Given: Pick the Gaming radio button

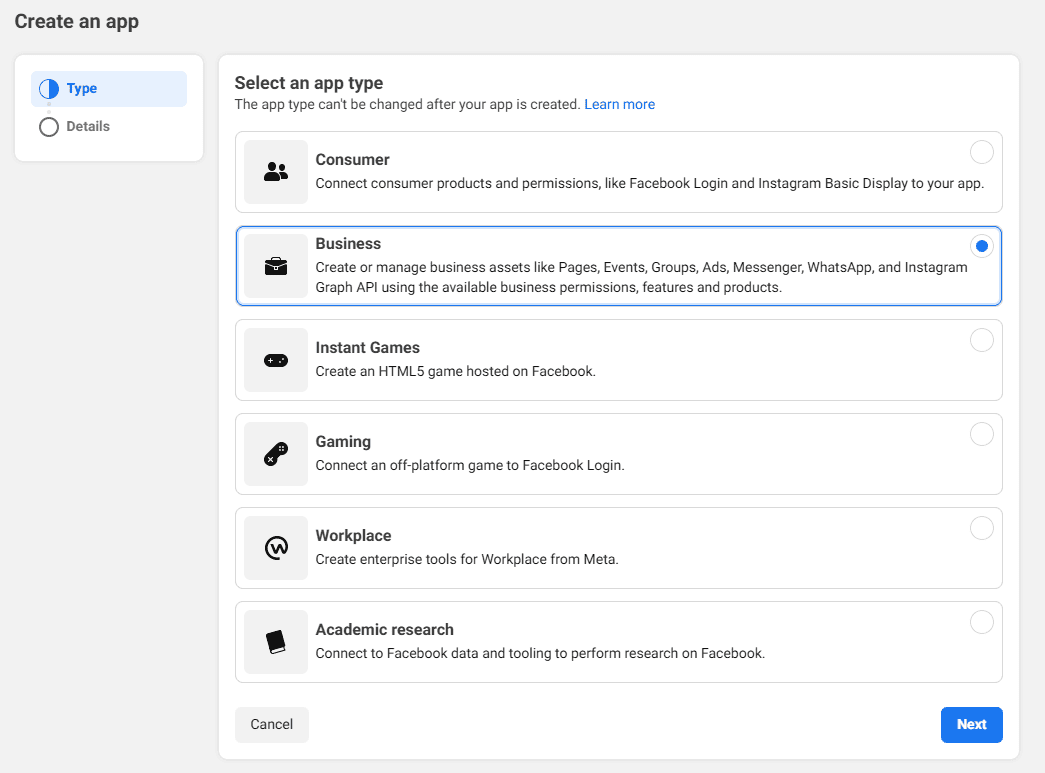Looking at the screenshot, I should click(981, 434).
